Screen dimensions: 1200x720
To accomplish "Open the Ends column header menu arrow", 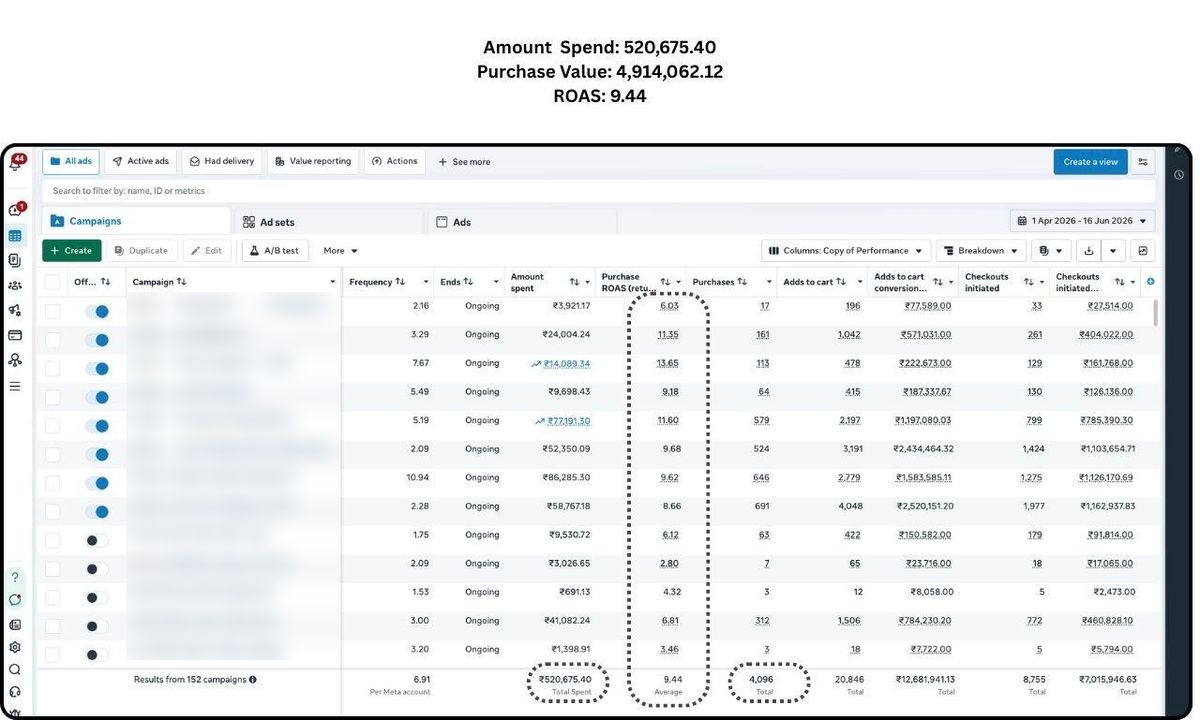I will click(x=496, y=282).
